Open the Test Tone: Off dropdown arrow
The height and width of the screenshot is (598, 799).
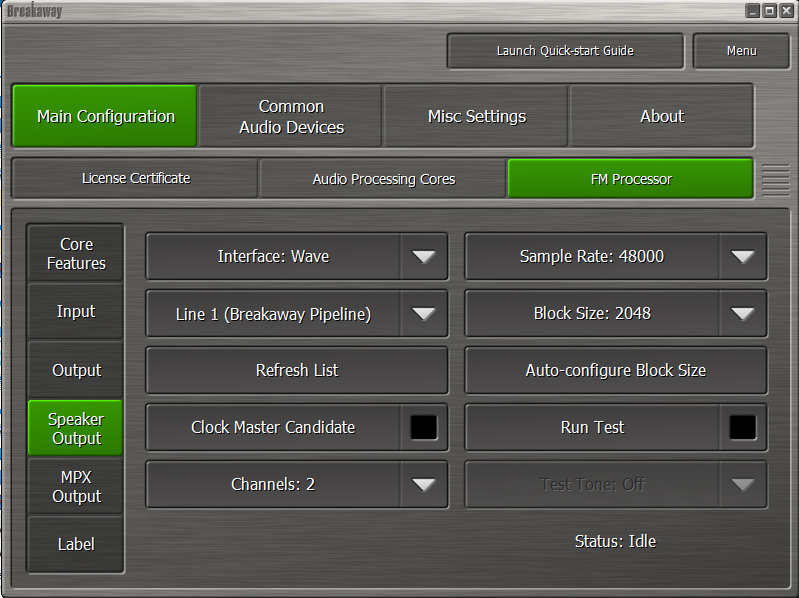tap(742, 484)
